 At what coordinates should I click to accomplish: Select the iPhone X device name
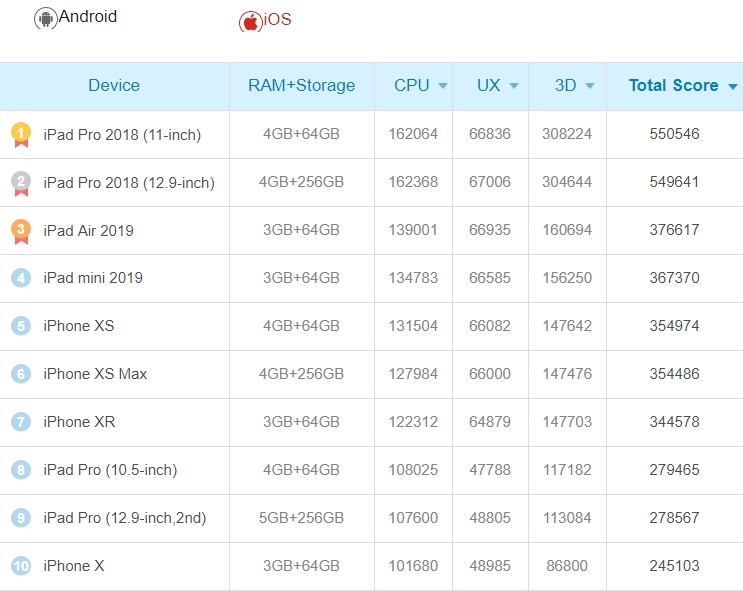click(x=73, y=566)
